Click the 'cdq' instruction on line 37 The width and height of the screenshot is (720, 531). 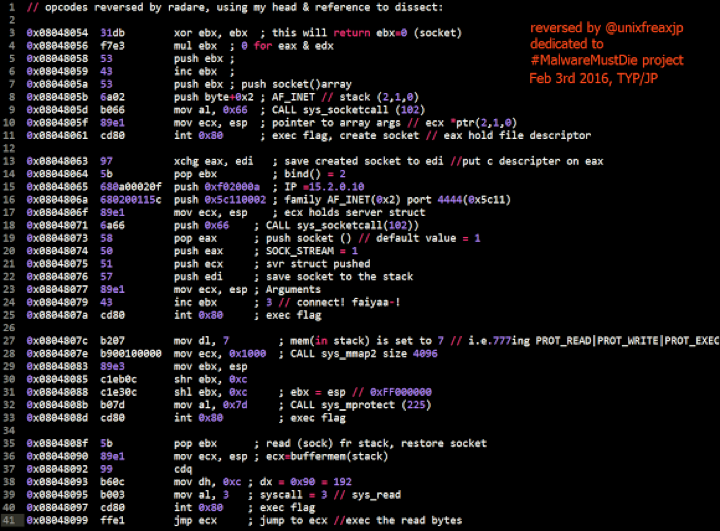point(183,469)
